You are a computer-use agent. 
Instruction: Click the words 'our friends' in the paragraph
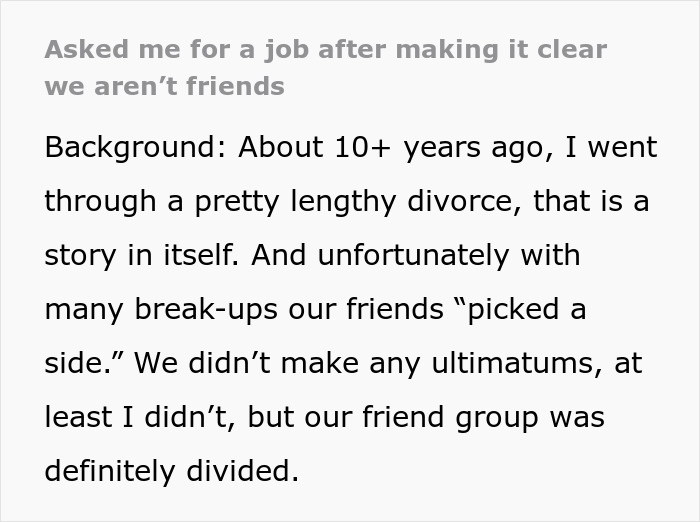pyautogui.click(x=366, y=309)
